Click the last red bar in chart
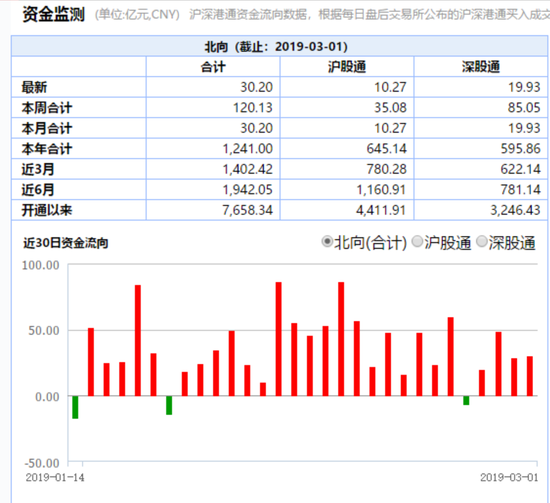Viewport: 550px width, 503px height. [x=530, y=376]
